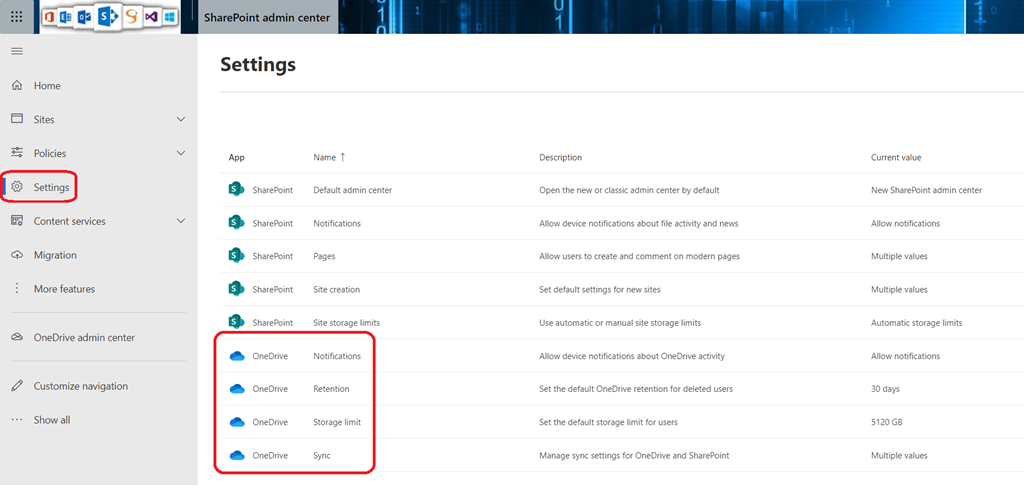
Task: Select Show all in navigation
Action: coord(52,420)
